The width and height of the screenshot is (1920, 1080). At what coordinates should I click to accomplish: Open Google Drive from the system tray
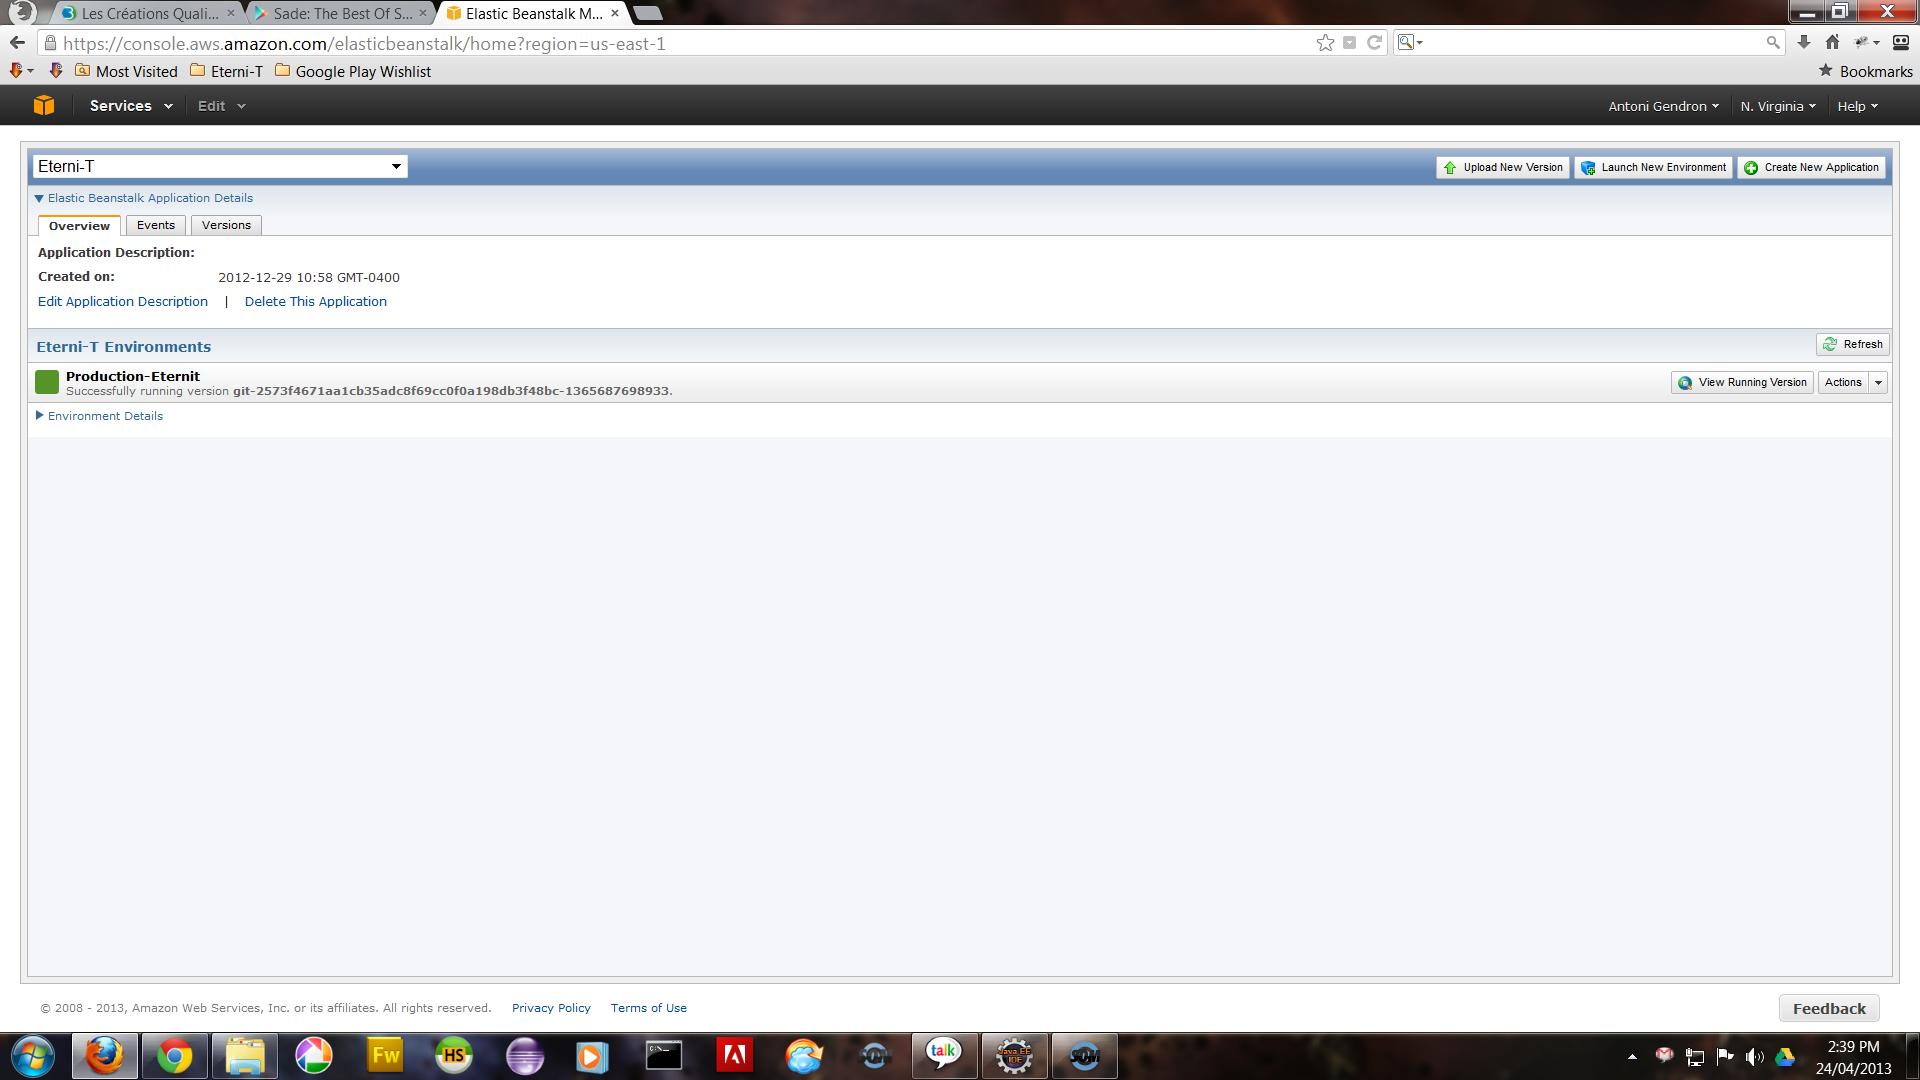pos(1786,1057)
